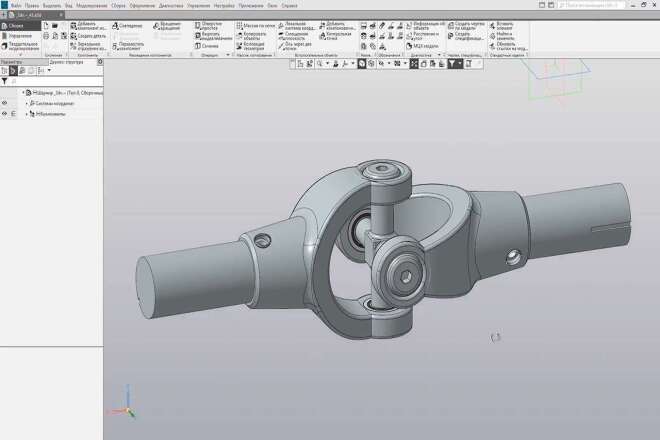Click the Создать деталь icon

73,36
